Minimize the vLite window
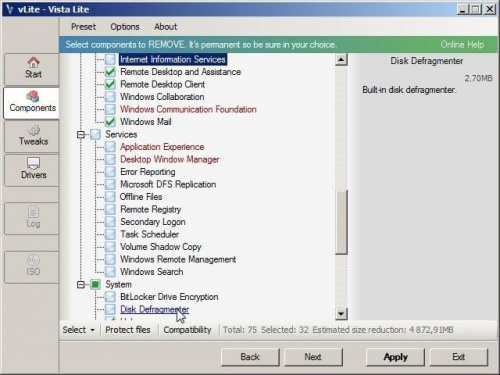Image resolution: width=500 pixels, height=375 pixels. (462, 9)
